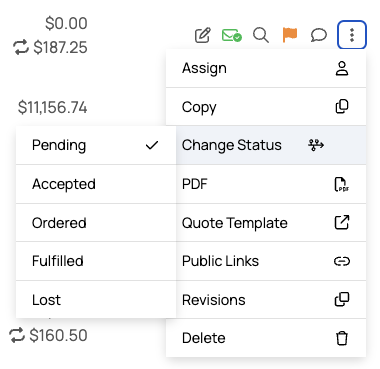Screen dimensions: 380x369
Task: Choose Copy in the actions menu
Action: [x=266, y=107]
